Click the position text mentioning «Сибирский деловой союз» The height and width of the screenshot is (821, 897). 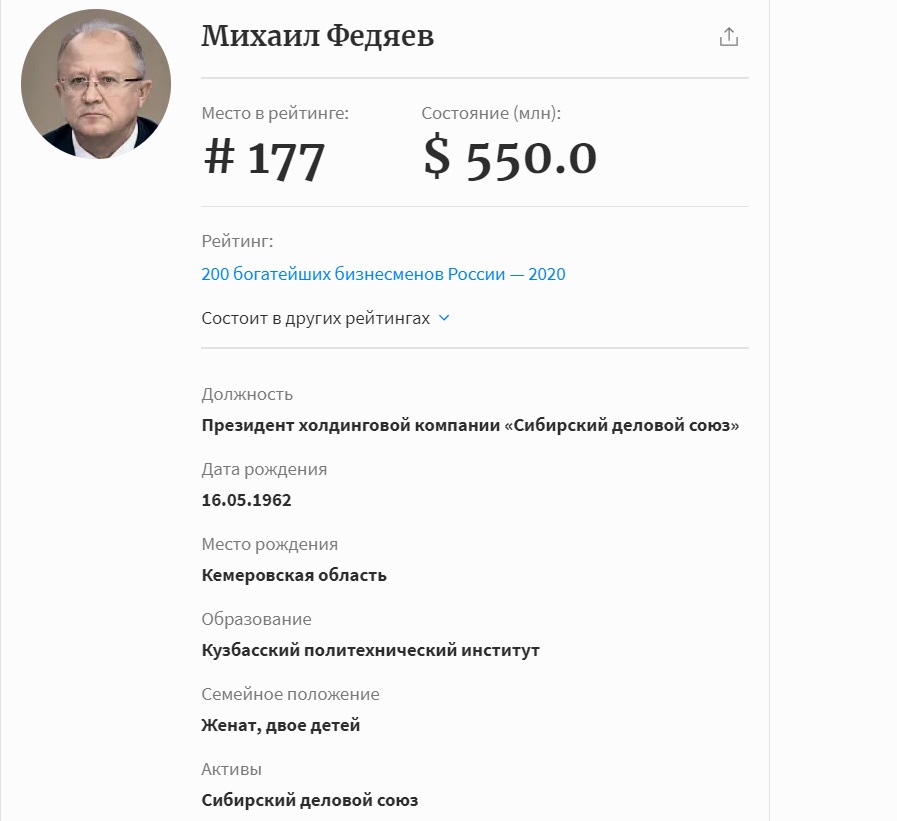point(470,425)
